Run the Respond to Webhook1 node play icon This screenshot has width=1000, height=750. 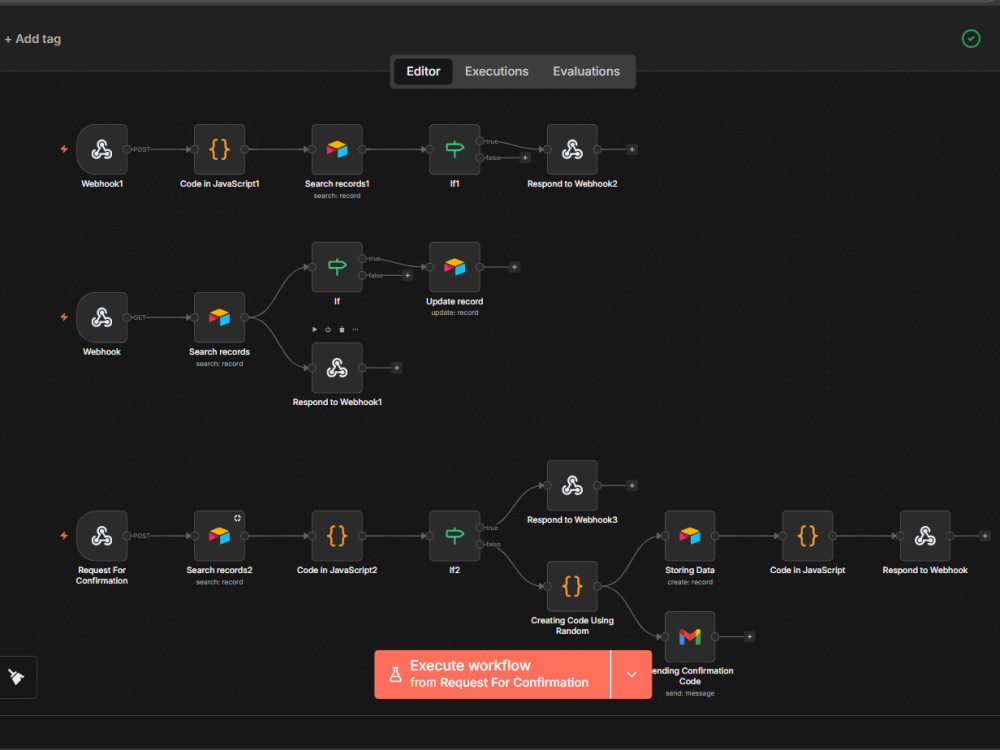314,330
